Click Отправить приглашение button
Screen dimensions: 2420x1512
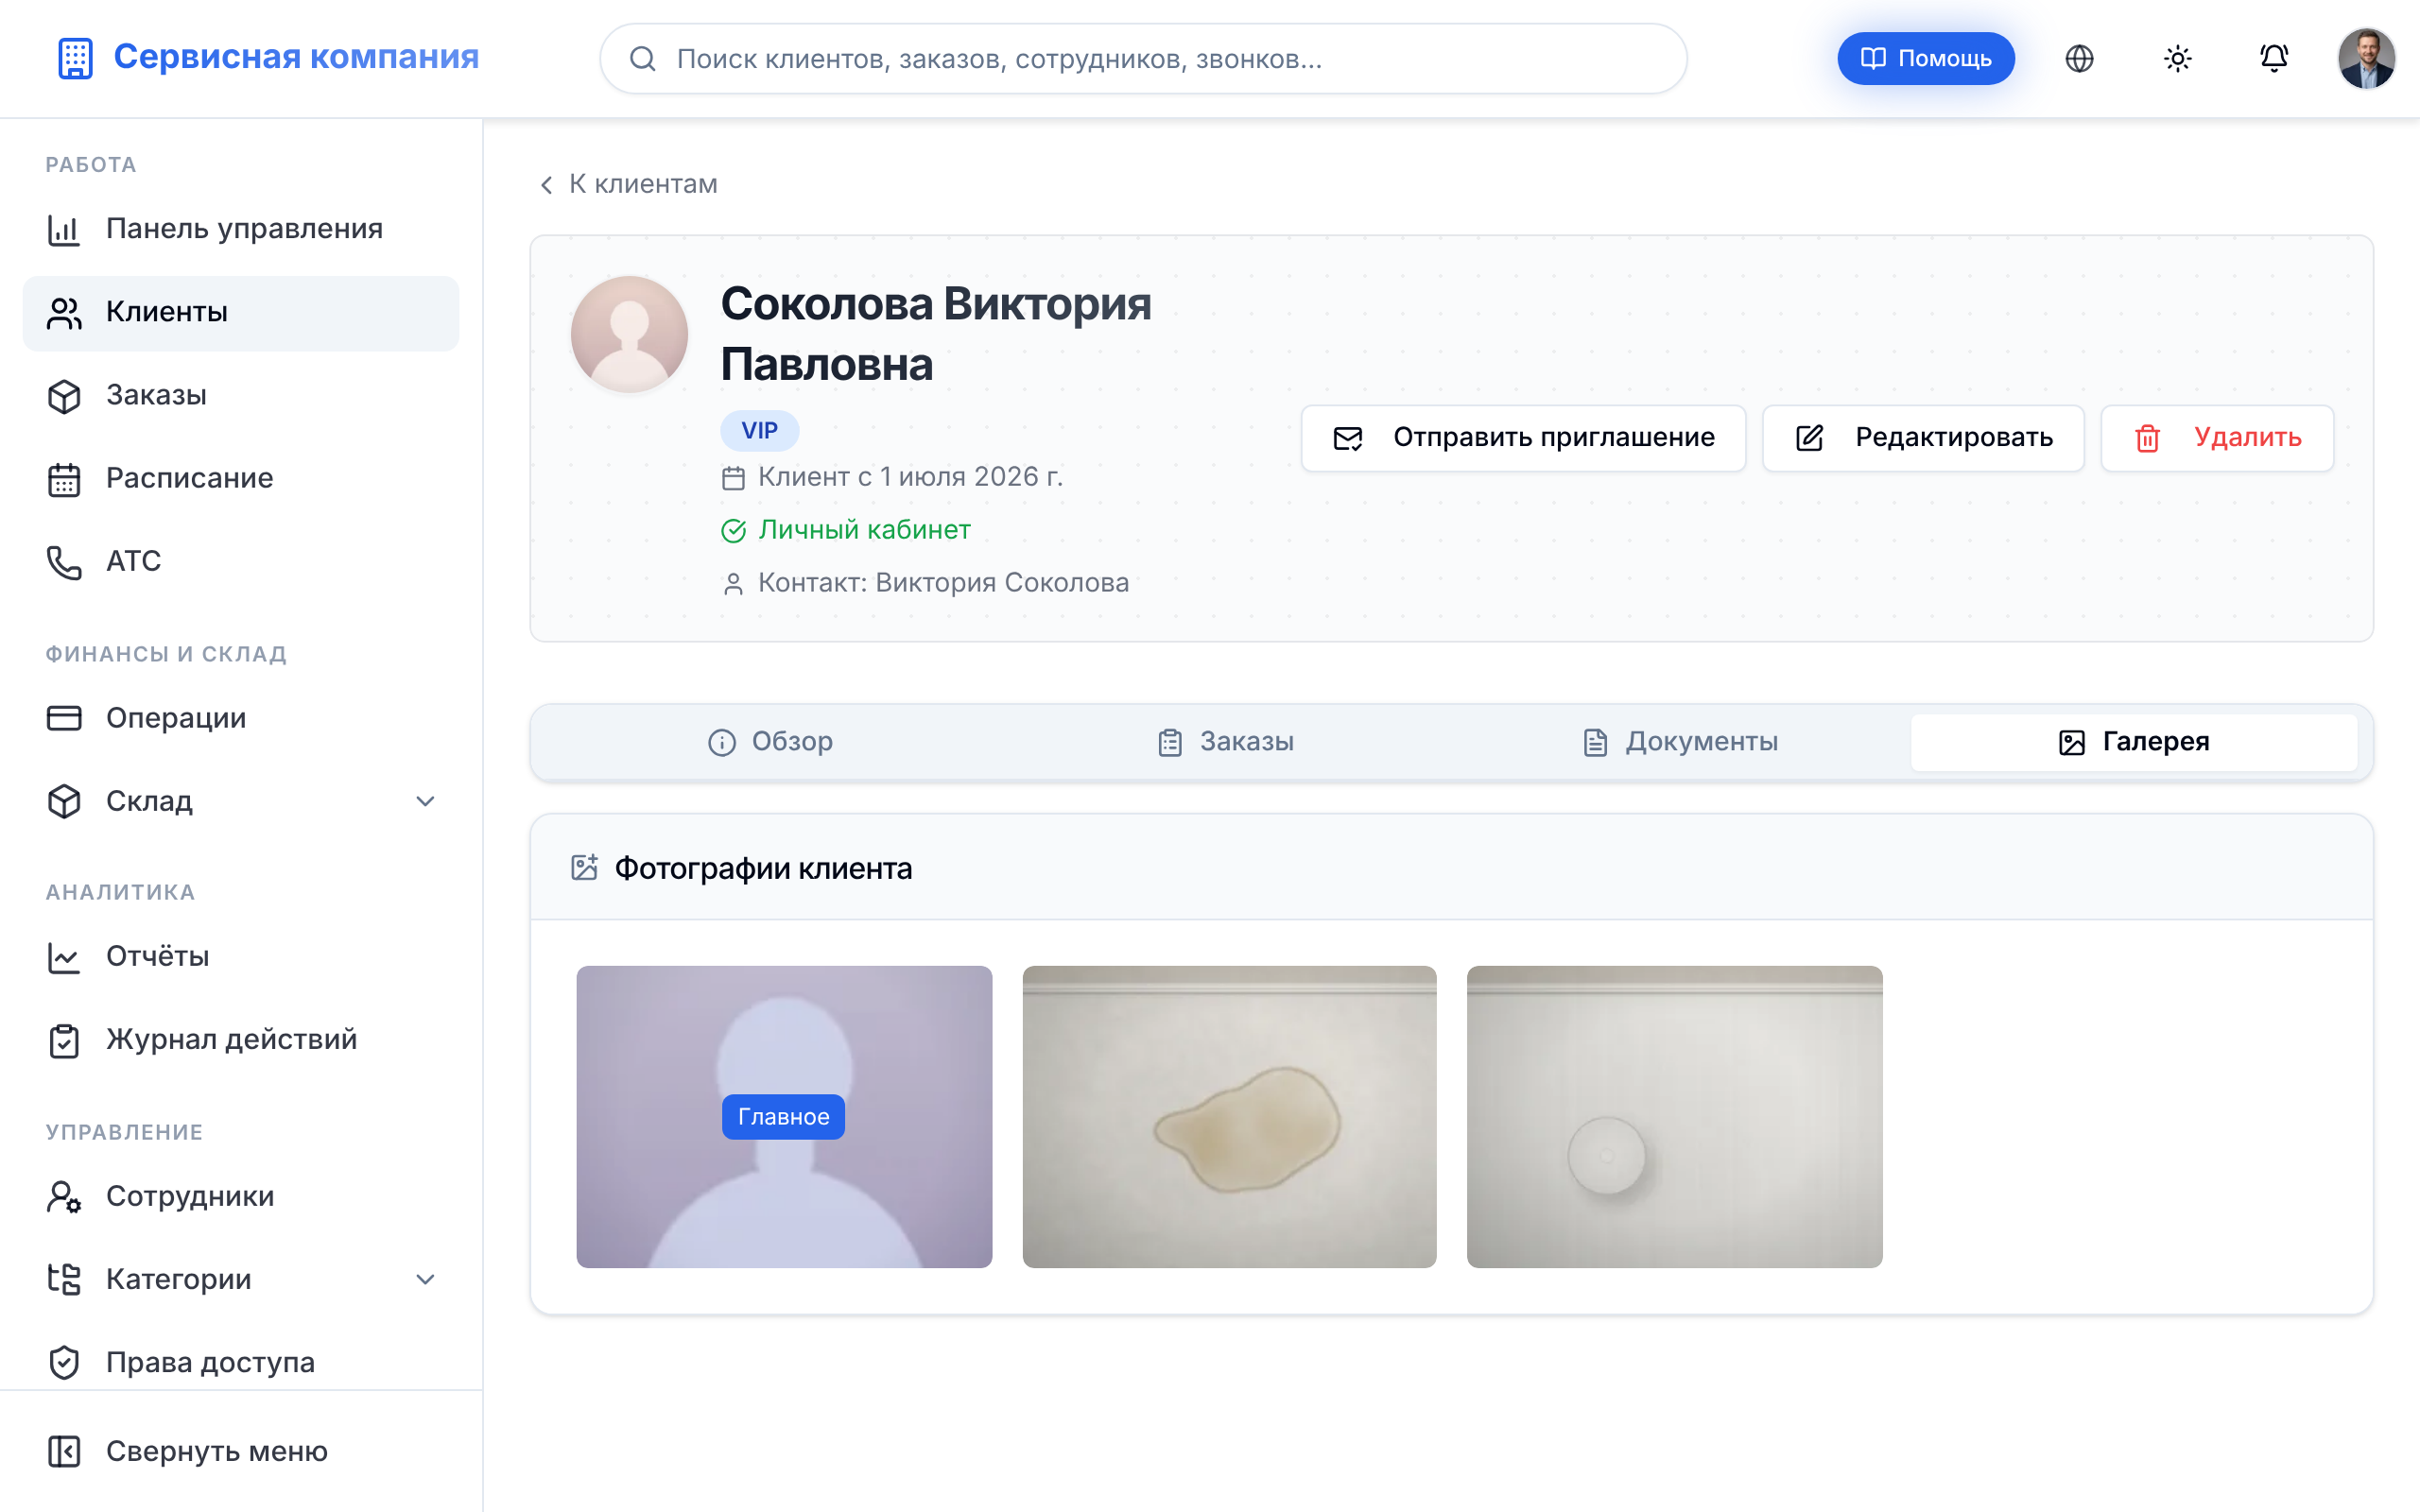[x=1523, y=438]
